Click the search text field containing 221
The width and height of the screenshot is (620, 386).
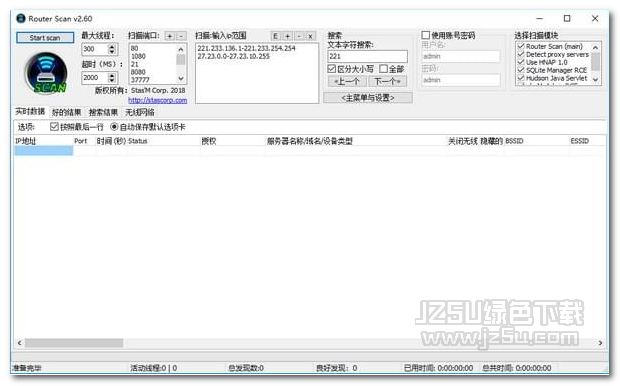coord(367,56)
